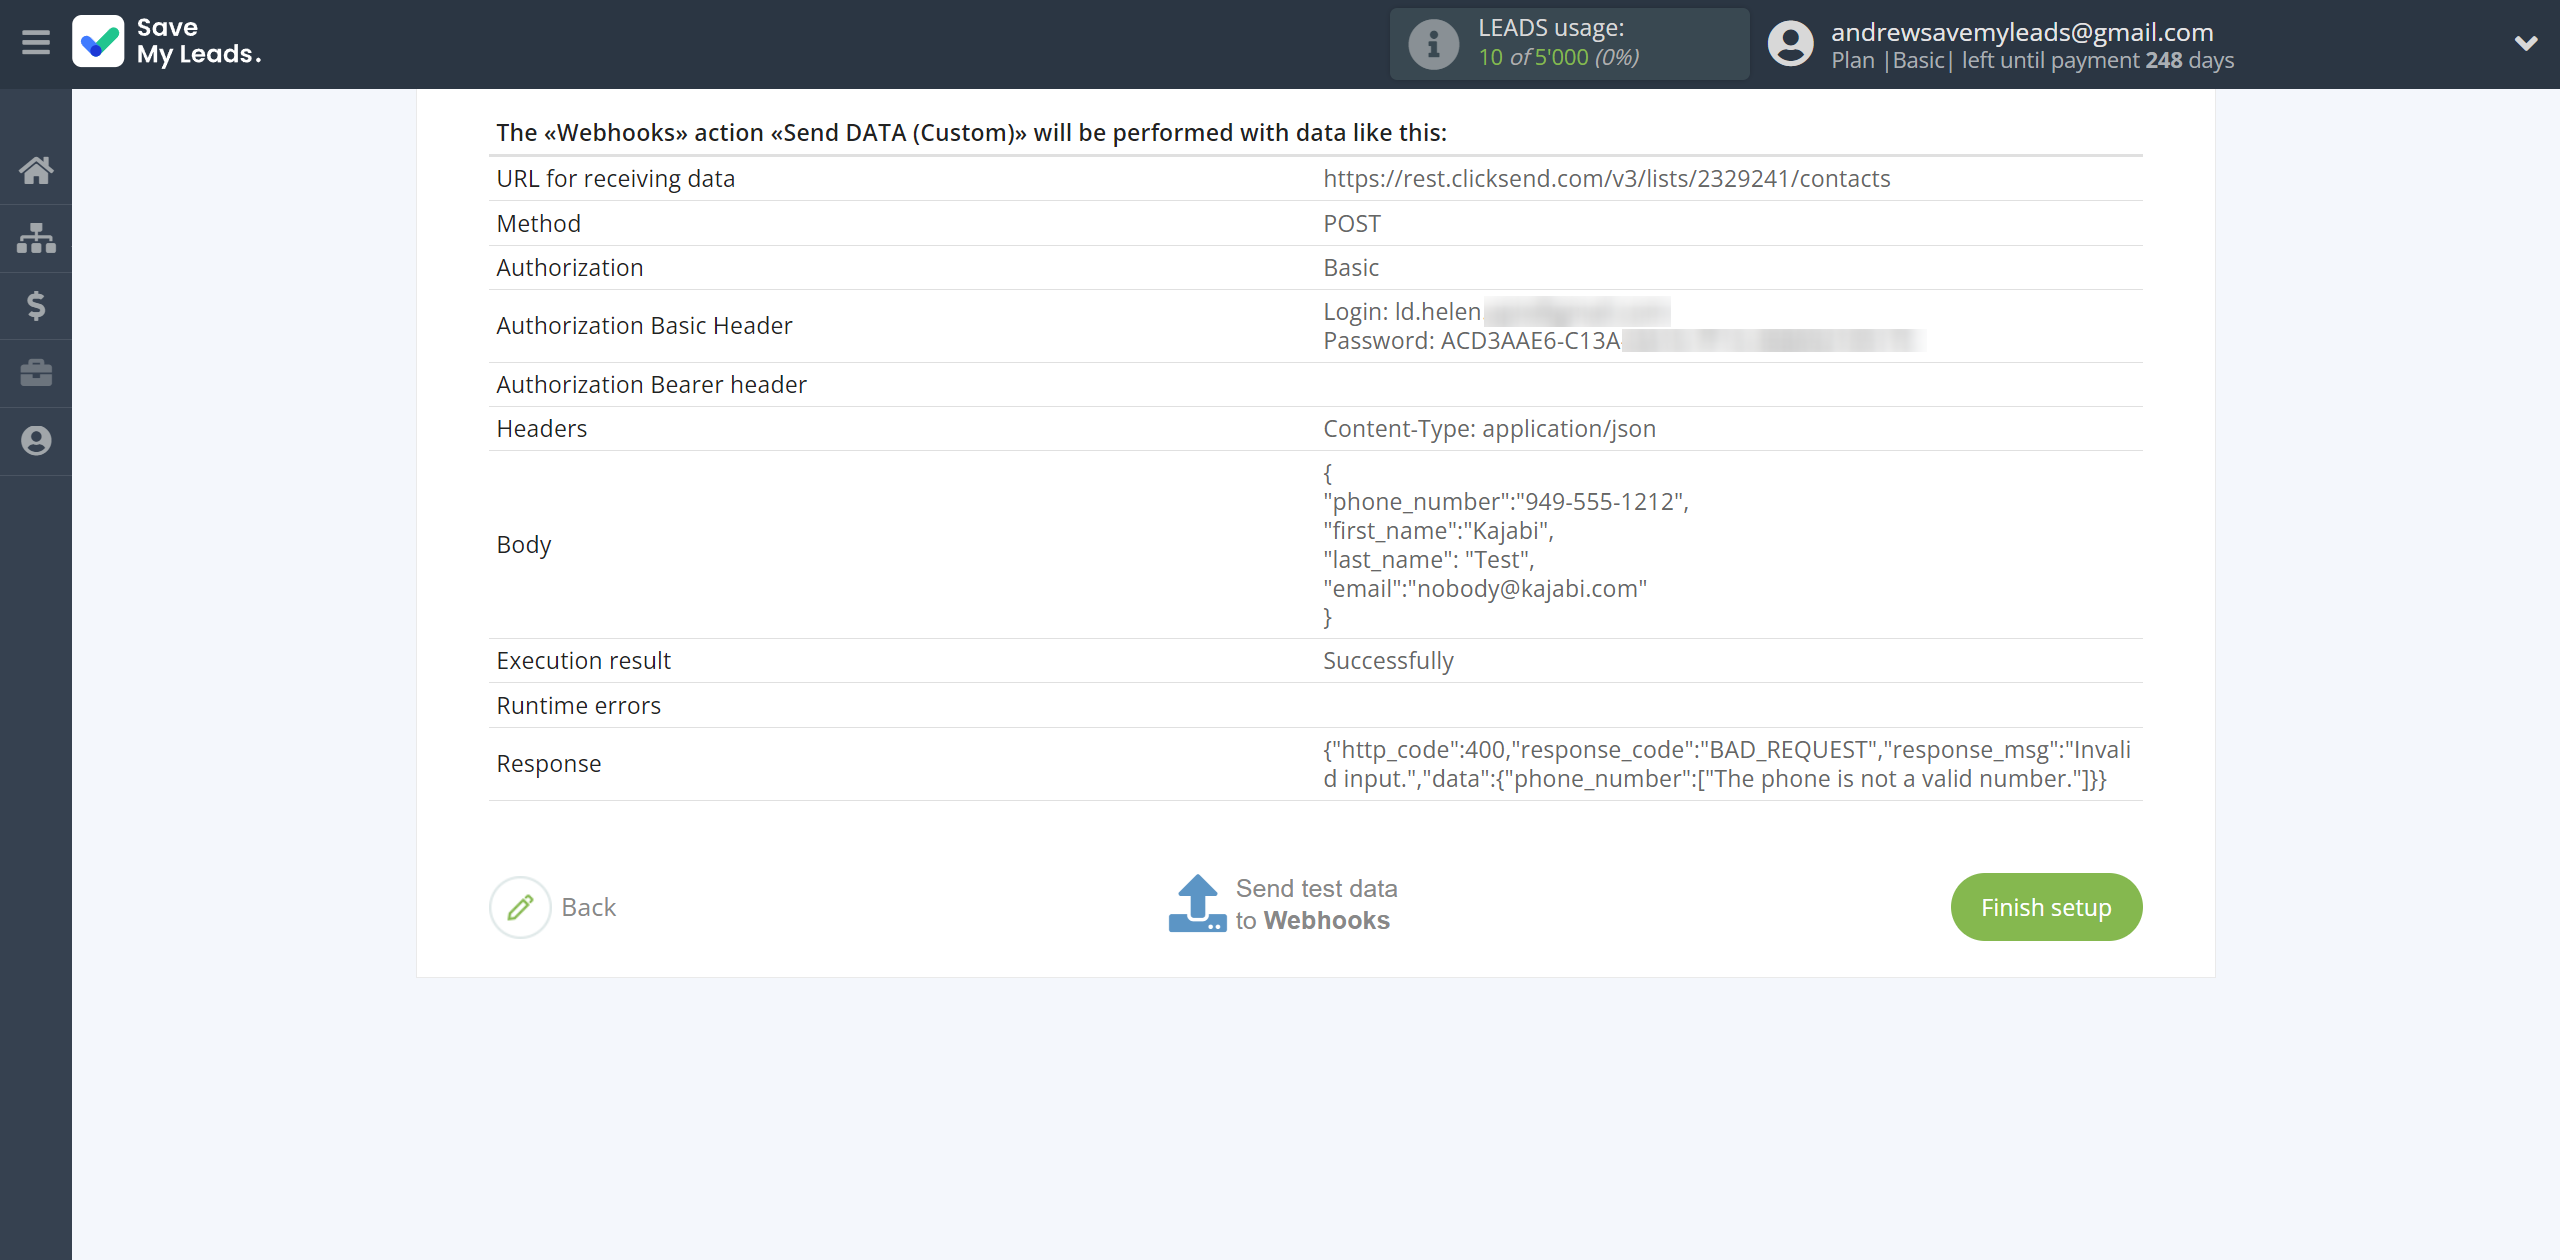Click the POST method value
2560x1260 pixels.
tap(1351, 223)
